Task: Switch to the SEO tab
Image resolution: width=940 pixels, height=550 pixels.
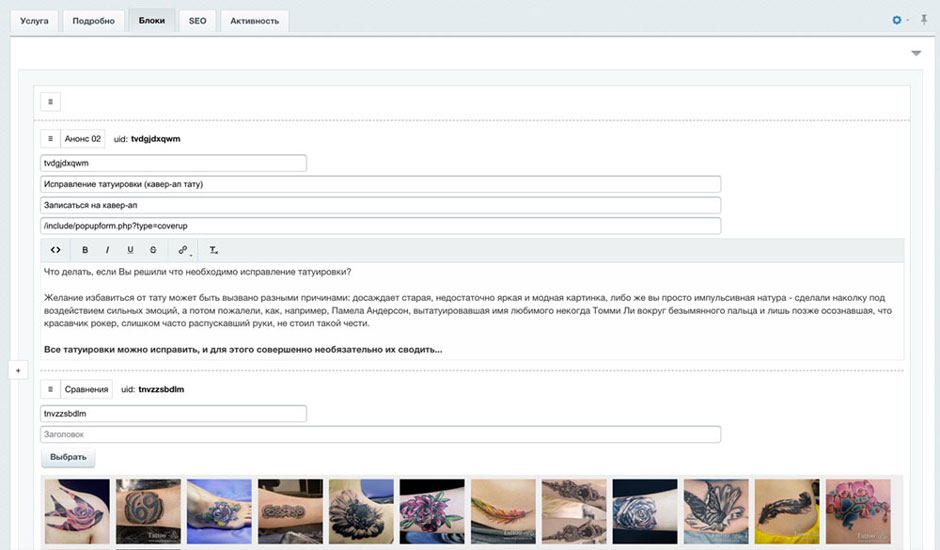Action: pos(197,20)
